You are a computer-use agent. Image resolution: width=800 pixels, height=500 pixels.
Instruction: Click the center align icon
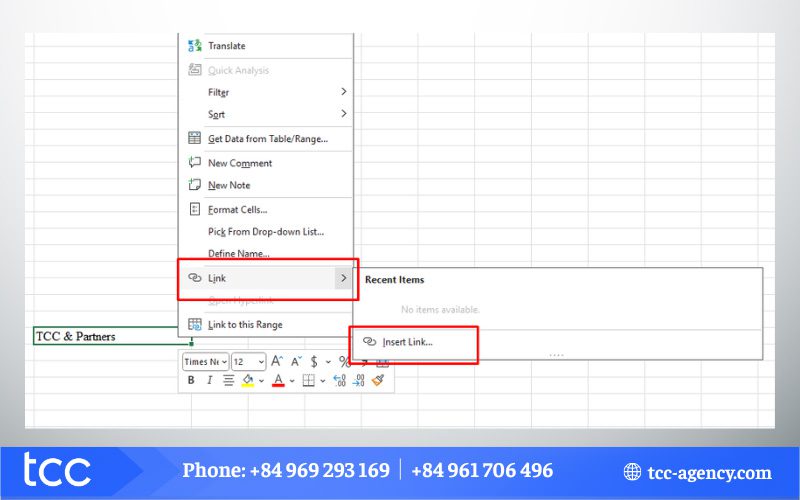click(x=228, y=381)
